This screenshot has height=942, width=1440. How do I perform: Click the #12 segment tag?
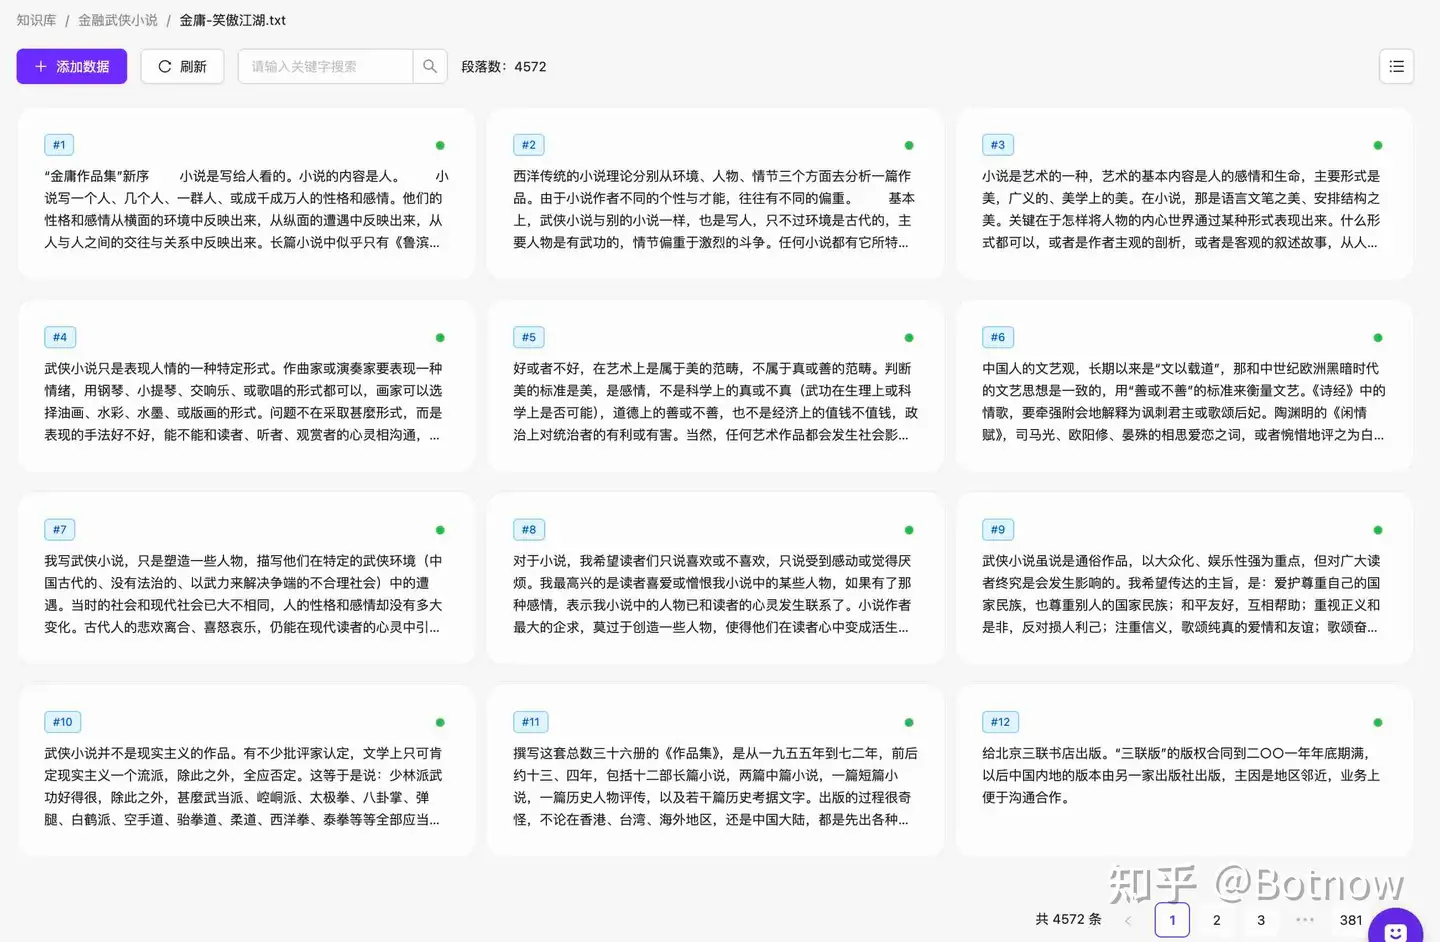tap(1000, 722)
